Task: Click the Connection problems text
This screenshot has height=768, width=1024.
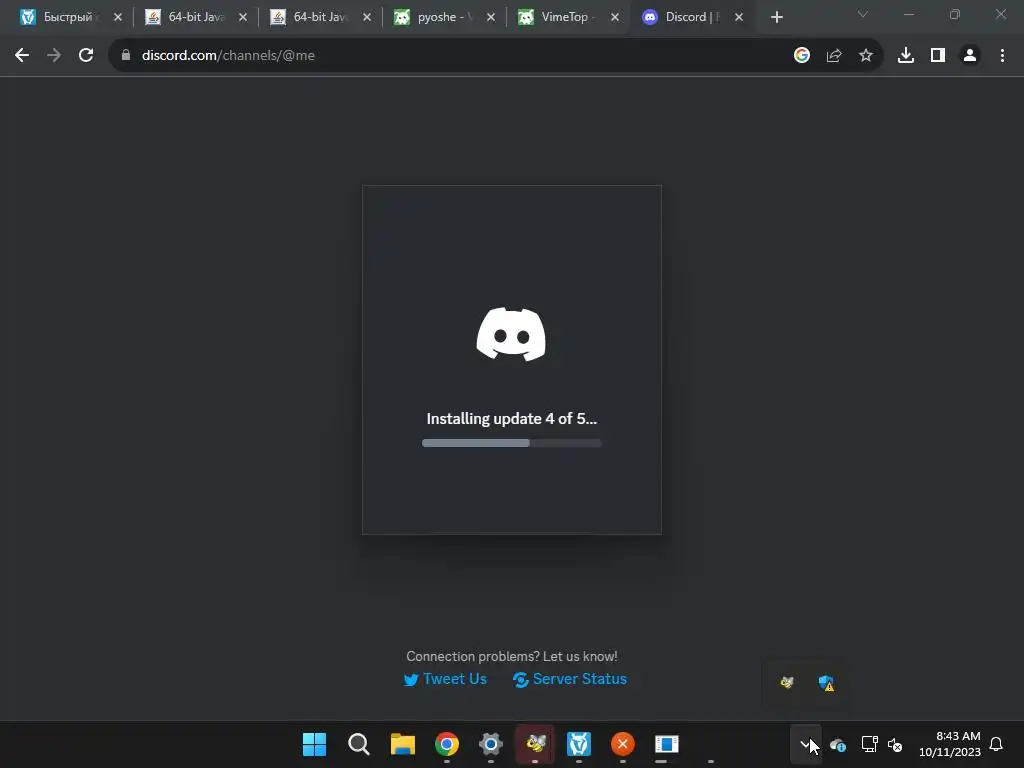Action: tap(511, 656)
